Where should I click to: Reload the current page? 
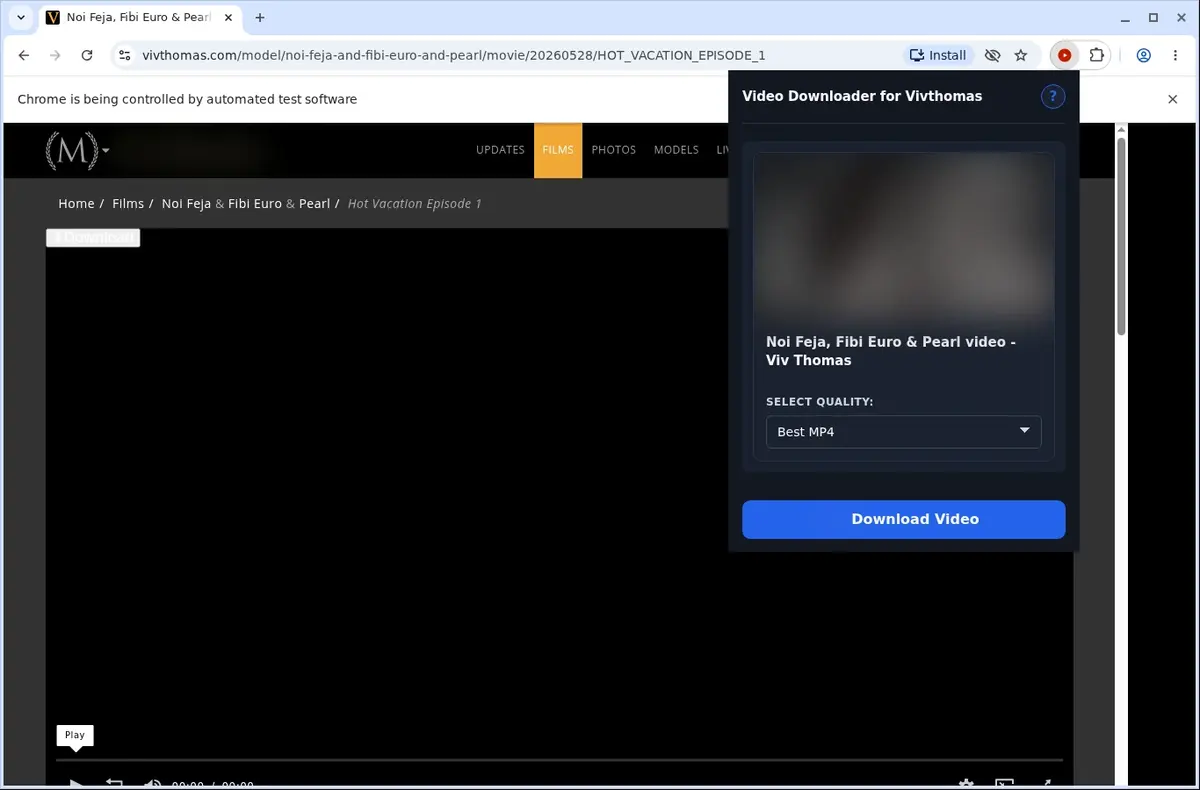87,55
